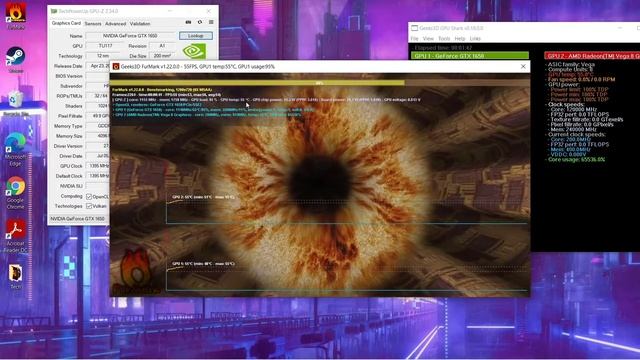Click the GPU-Z title bar app icon

point(53,11)
